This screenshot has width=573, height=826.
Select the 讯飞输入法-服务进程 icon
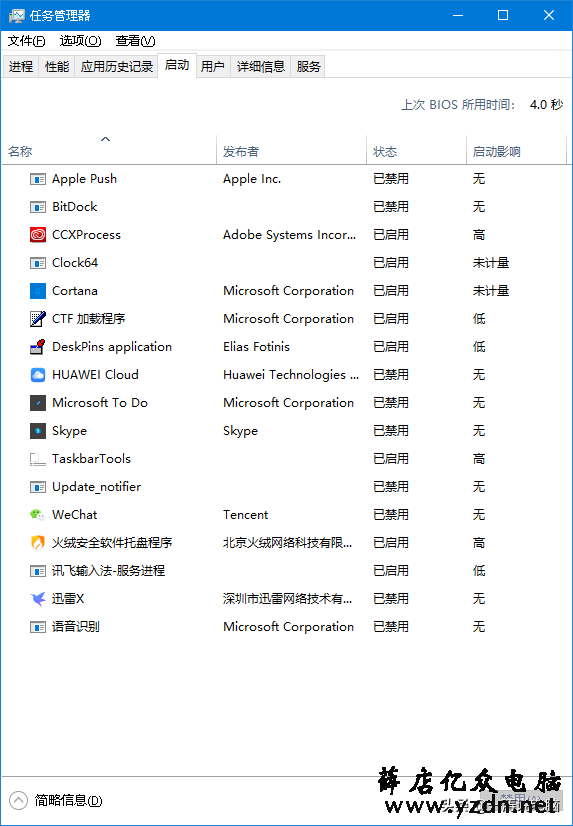click(37, 571)
